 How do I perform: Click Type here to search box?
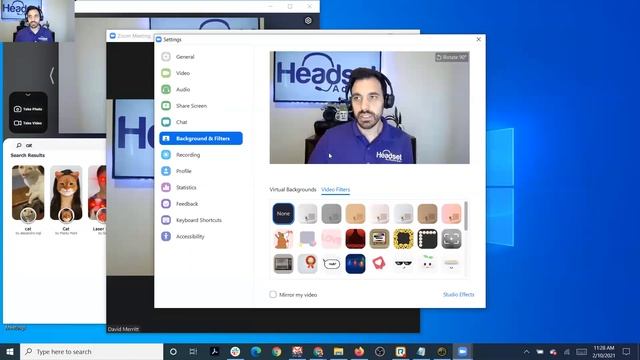point(92,351)
